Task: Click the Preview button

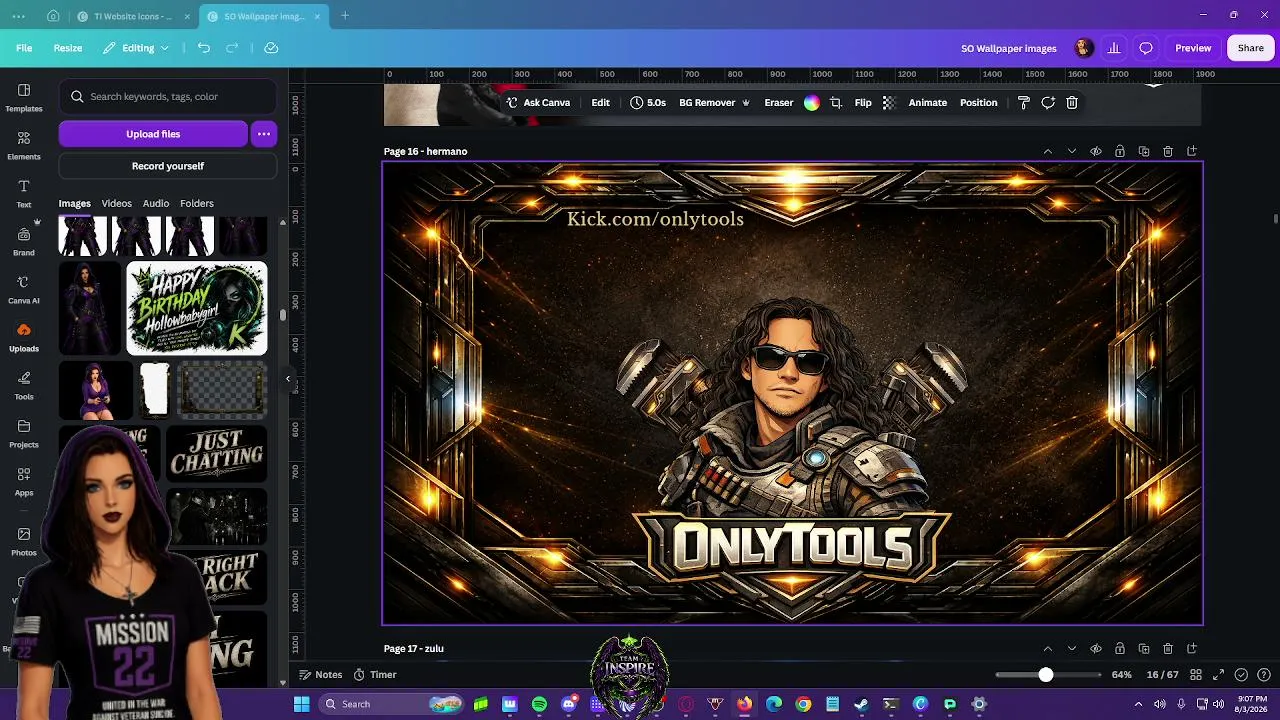Action: [1193, 48]
